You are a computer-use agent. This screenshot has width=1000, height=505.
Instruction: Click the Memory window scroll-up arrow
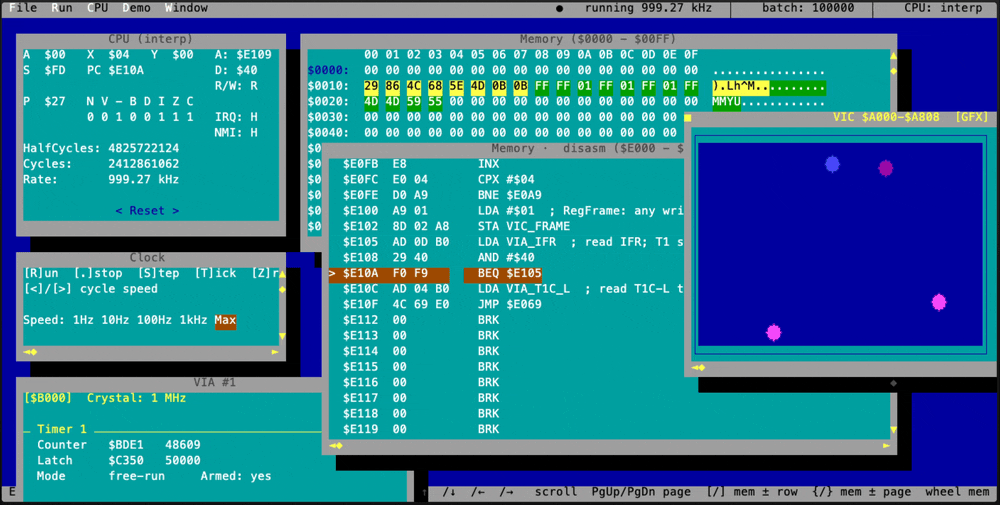(893, 55)
